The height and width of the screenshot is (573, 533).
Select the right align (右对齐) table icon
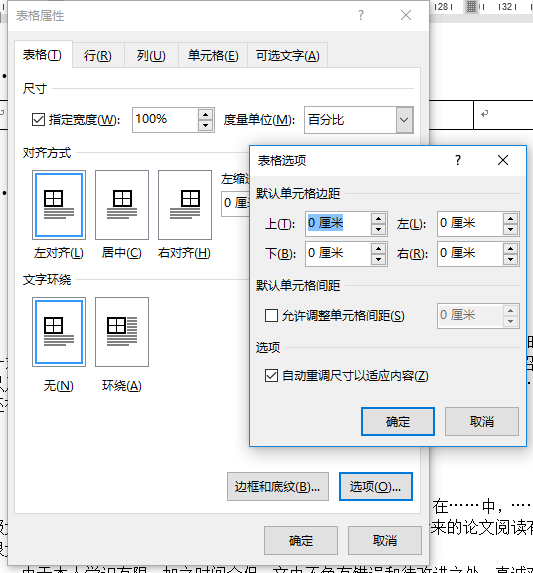[x=185, y=205]
